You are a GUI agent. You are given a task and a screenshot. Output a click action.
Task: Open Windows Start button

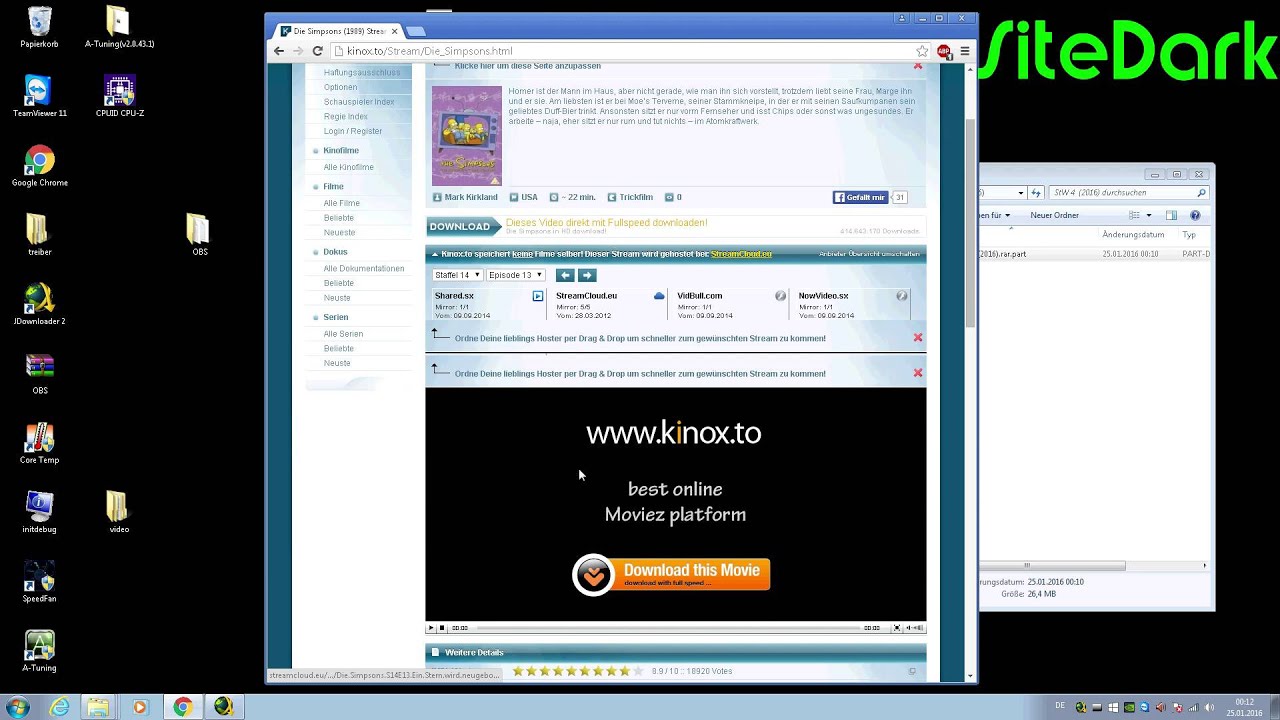pos(17,707)
